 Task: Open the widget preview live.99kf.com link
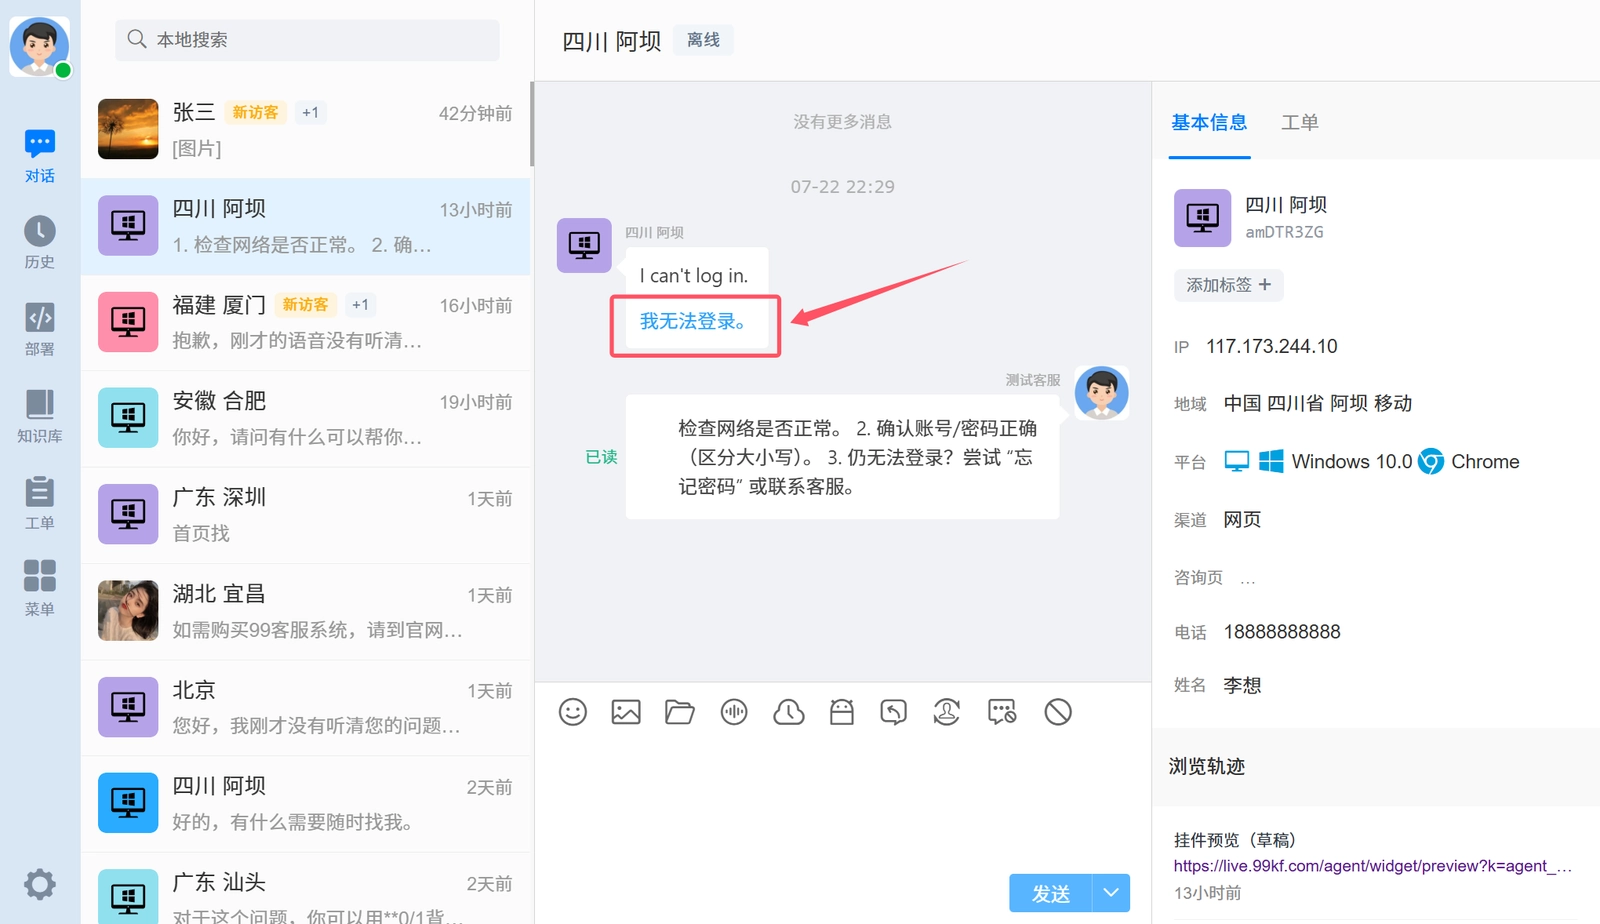coord(1372,866)
